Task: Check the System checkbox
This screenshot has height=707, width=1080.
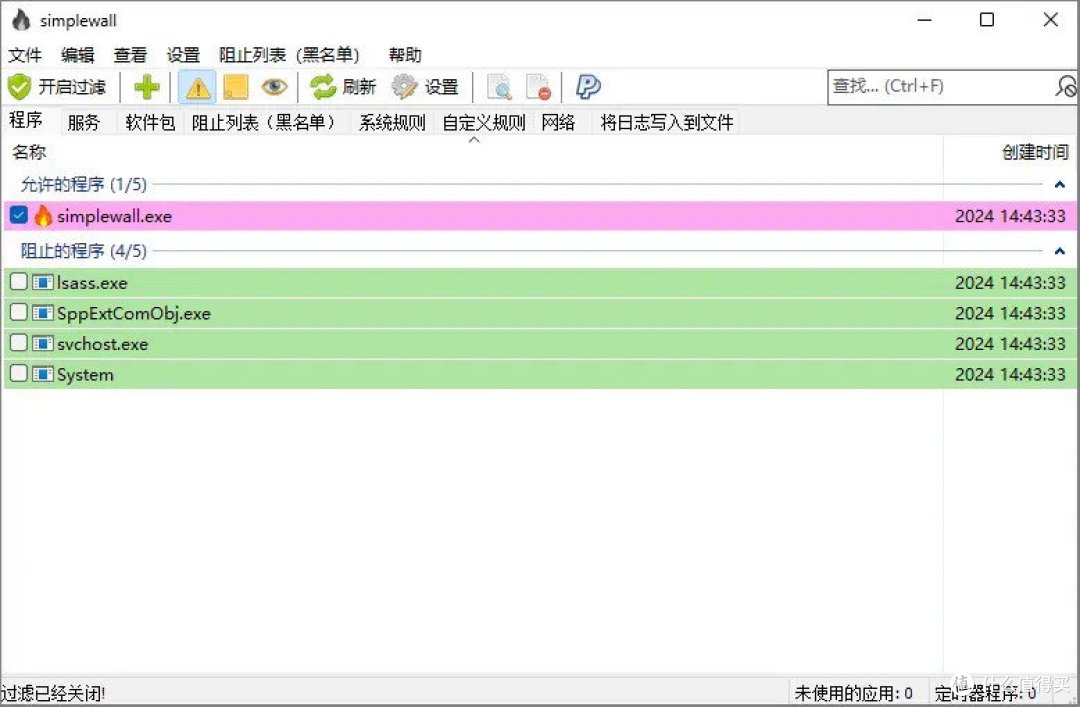Action: [x=19, y=373]
